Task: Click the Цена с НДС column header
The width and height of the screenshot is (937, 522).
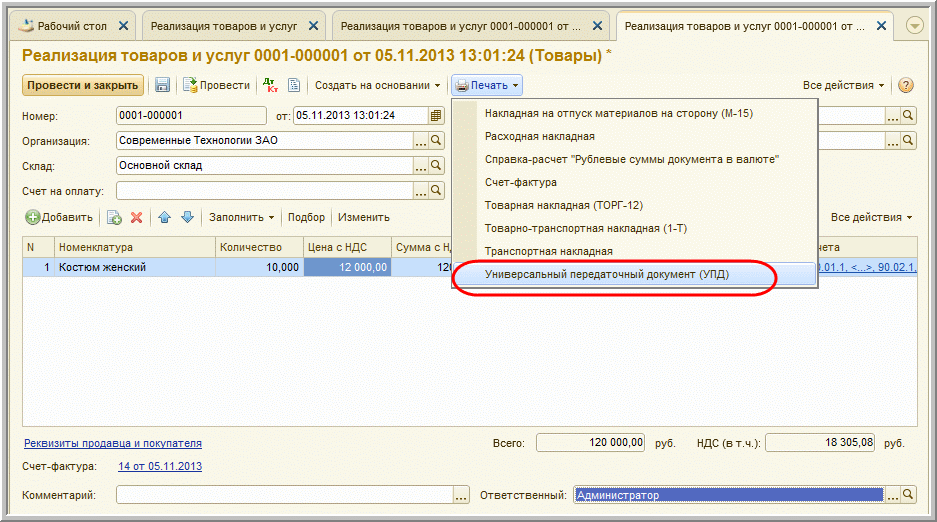Action: 348,247
